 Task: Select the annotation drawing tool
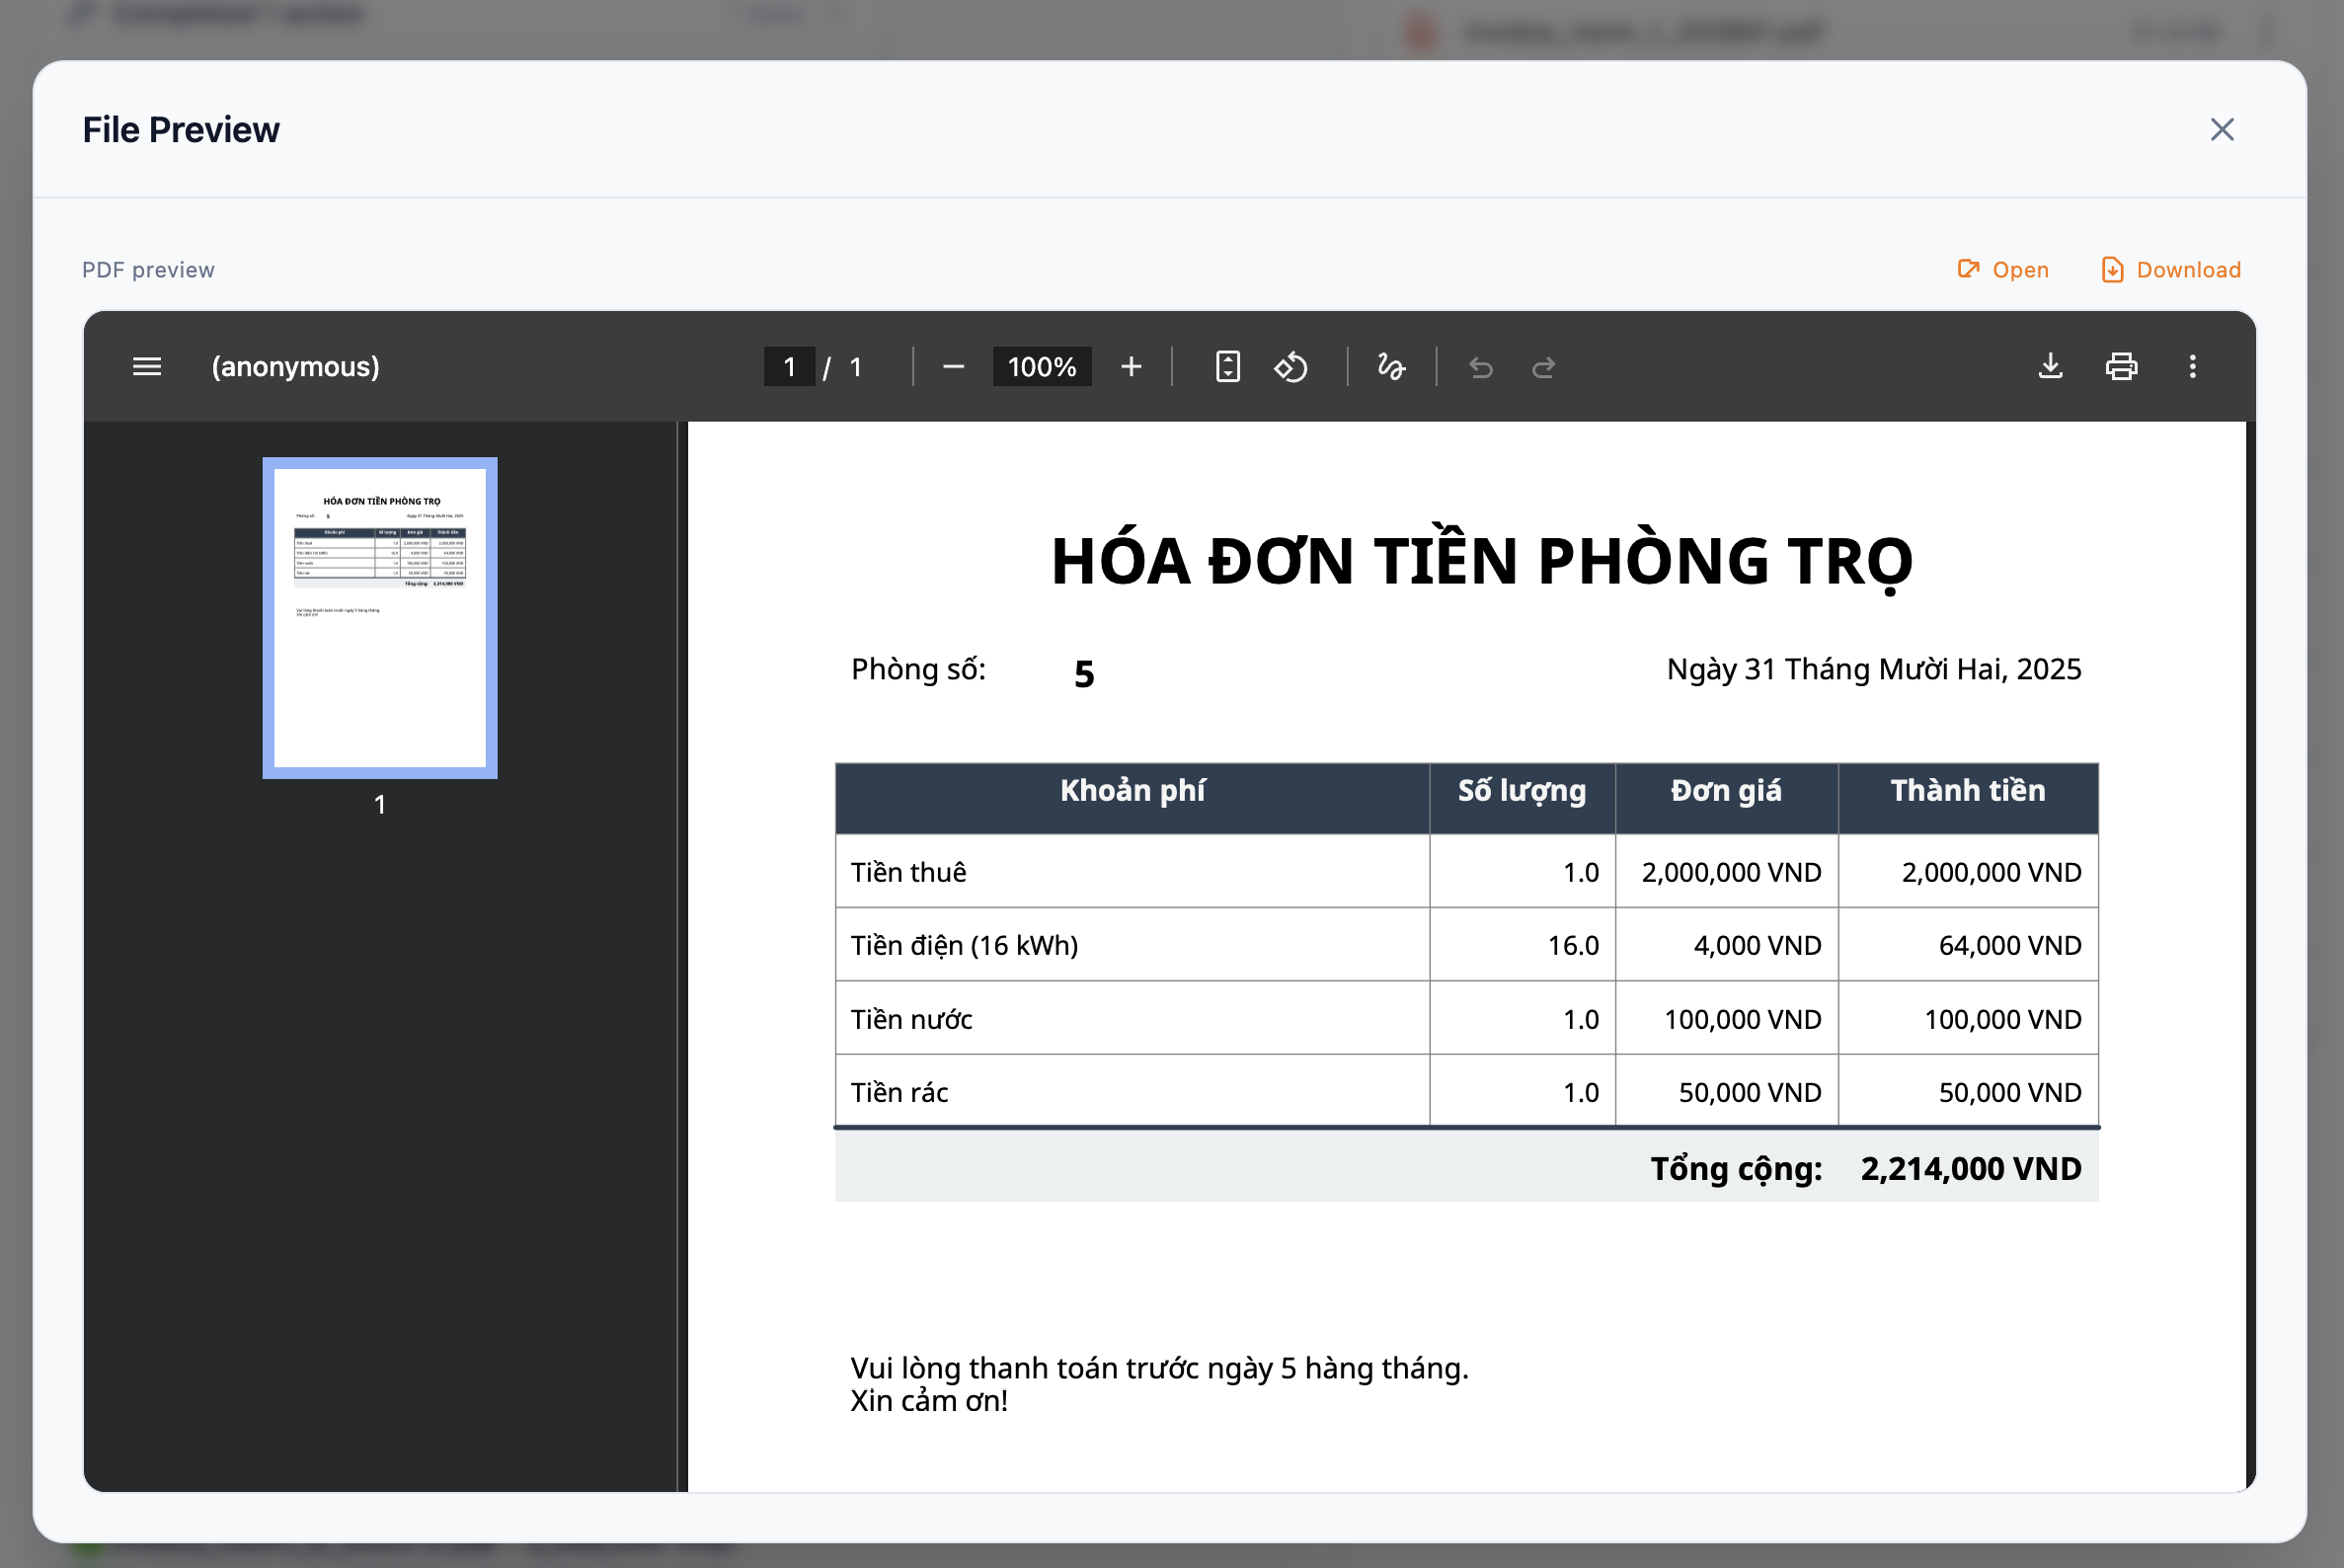[1391, 366]
